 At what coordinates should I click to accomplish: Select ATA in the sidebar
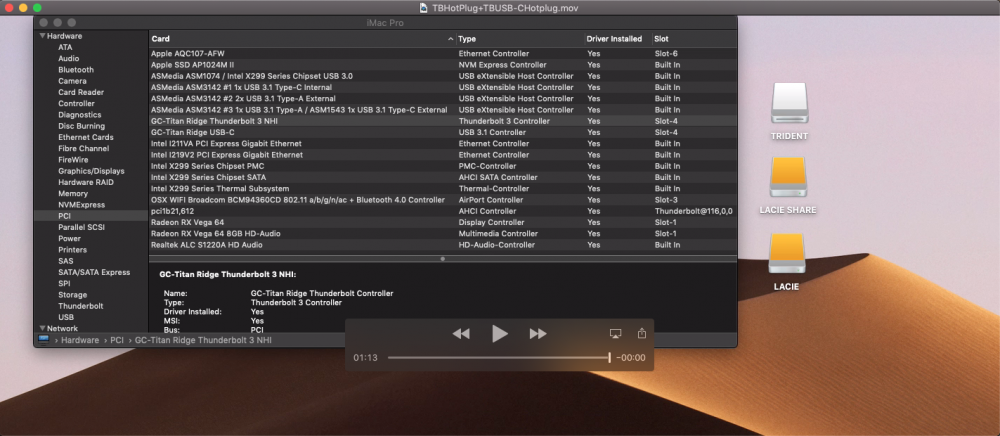pyautogui.click(x=65, y=47)
